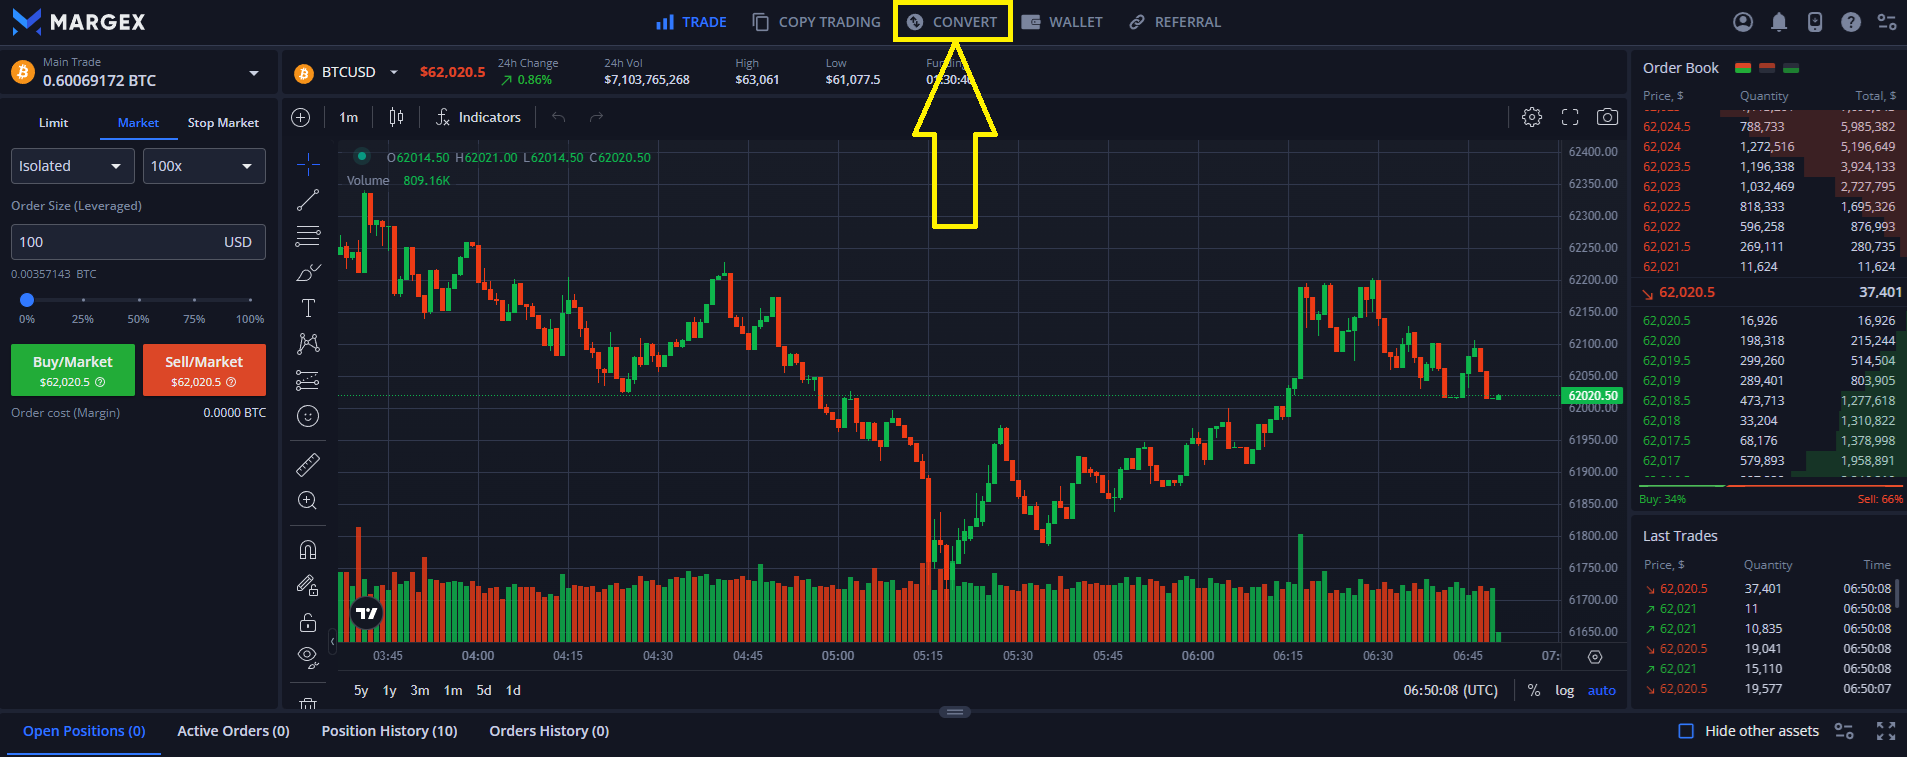This screenshot has width=1907, height=757.
Task: Click the Order Size input field
Action: (115, 242)
